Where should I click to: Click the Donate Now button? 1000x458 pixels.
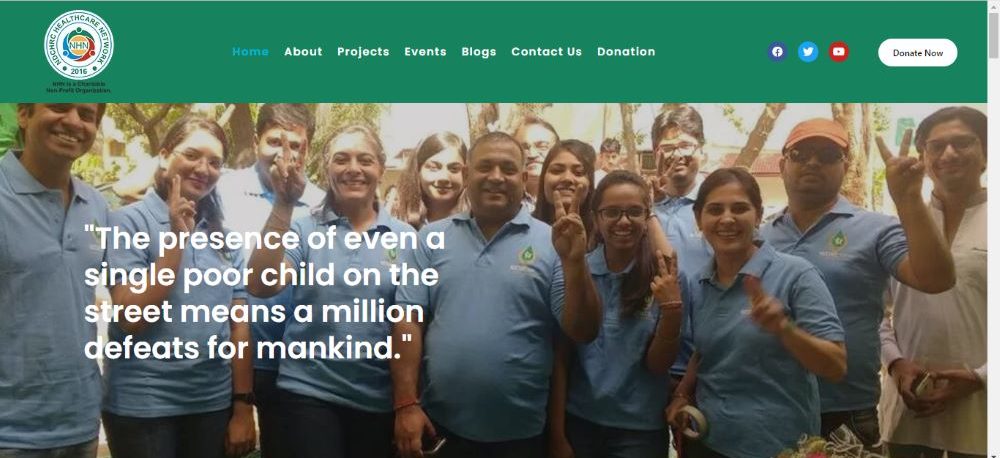[x=917, y=52]
